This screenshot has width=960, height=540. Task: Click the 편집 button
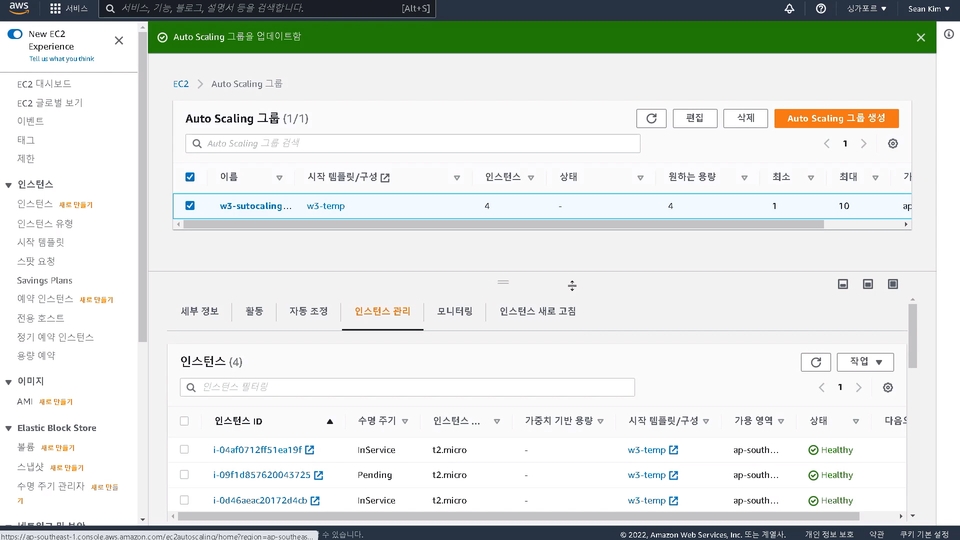[695, 118]
